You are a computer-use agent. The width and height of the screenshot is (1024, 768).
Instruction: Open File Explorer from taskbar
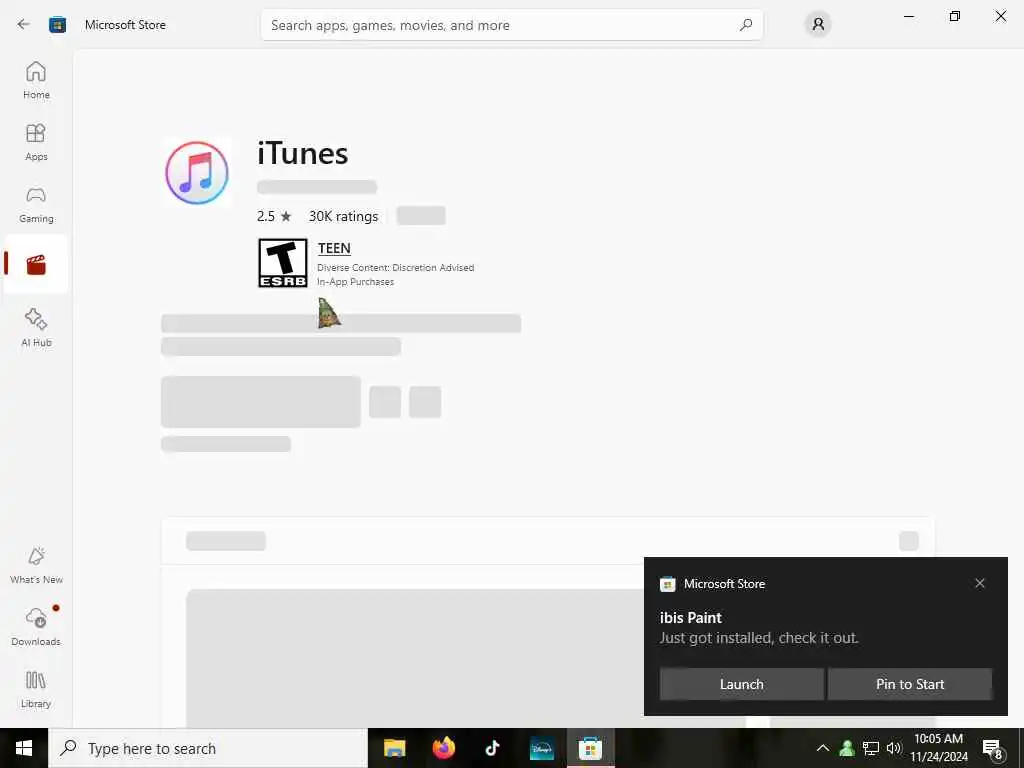(394, 748)
